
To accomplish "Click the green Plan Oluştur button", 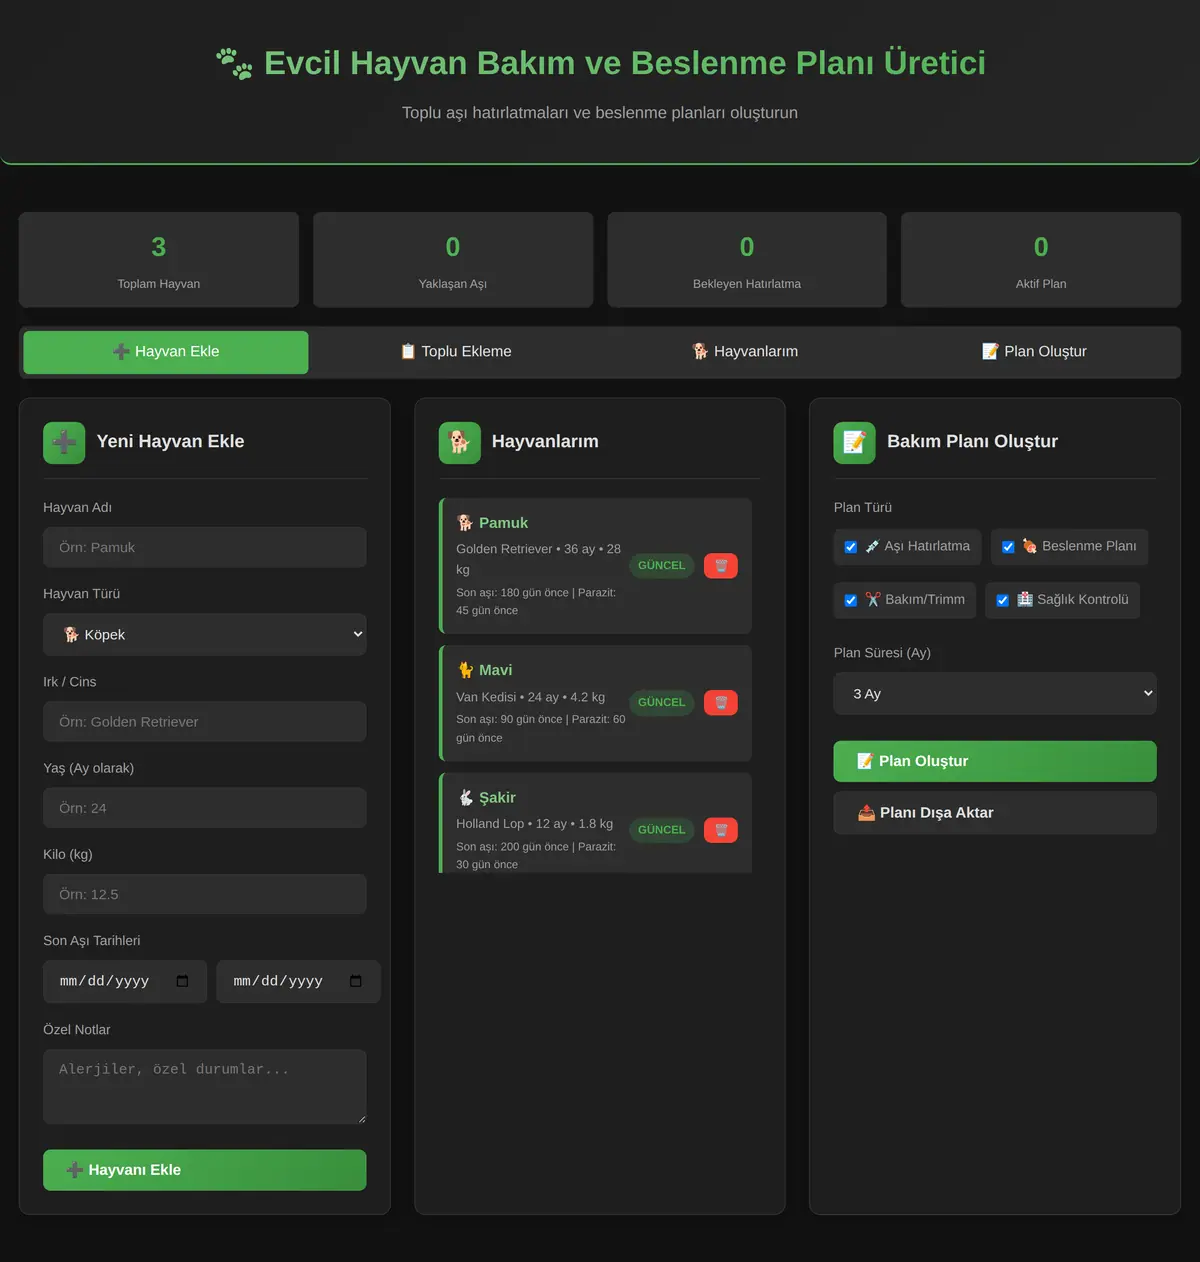I will pyautogui.click(x=995, y=762).
